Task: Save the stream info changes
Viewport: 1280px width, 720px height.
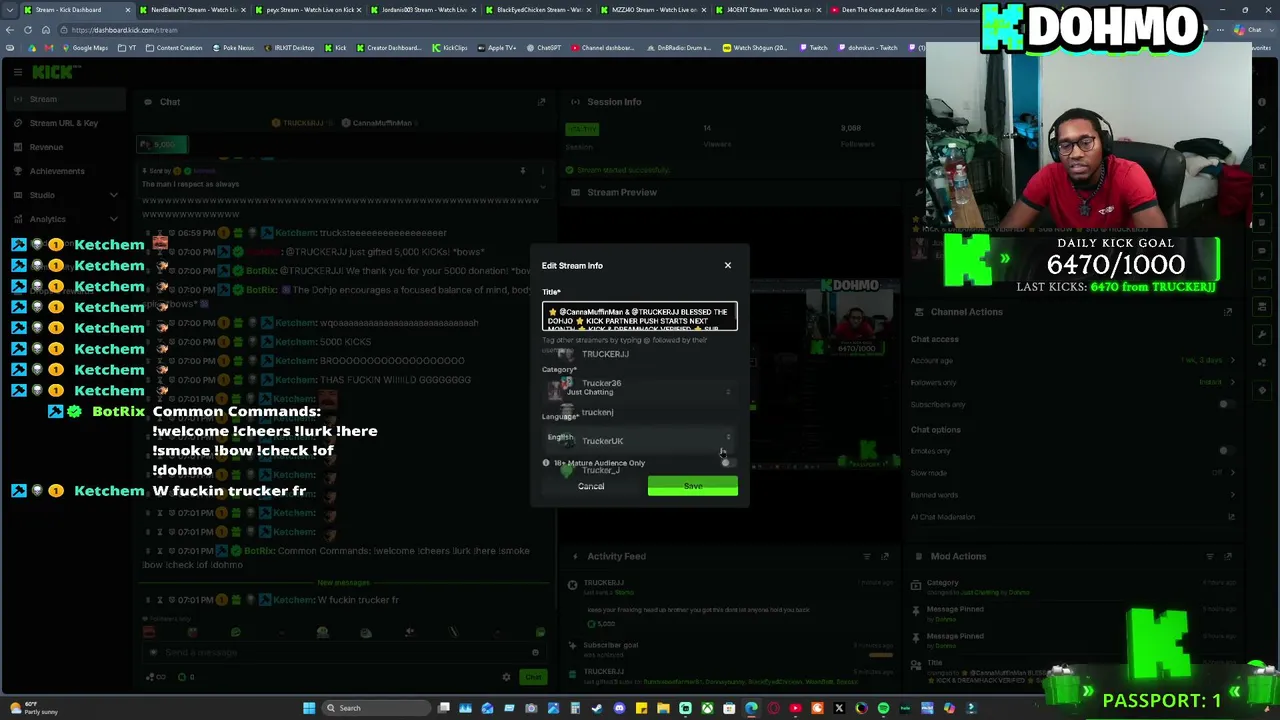Action: (x=692, y=486)
